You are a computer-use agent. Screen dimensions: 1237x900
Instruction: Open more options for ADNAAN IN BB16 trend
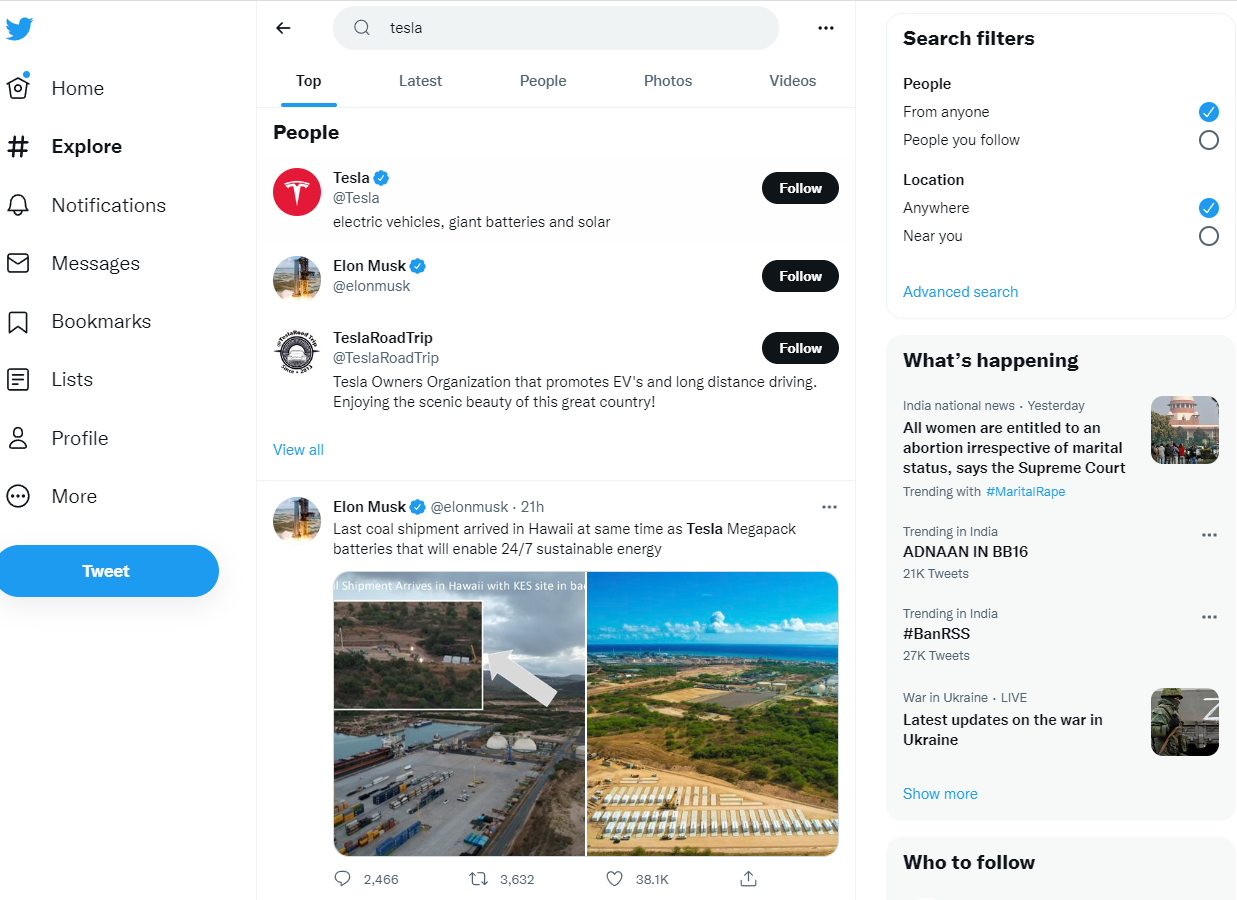(x=1209, y=534)
